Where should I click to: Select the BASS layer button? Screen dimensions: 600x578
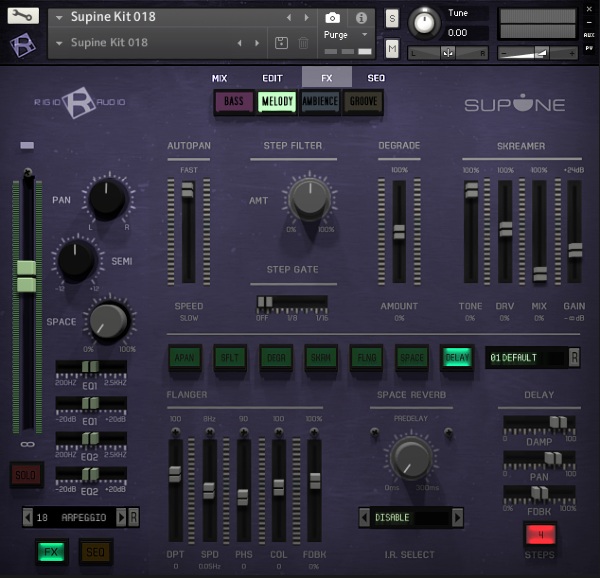tap(233, 101)
